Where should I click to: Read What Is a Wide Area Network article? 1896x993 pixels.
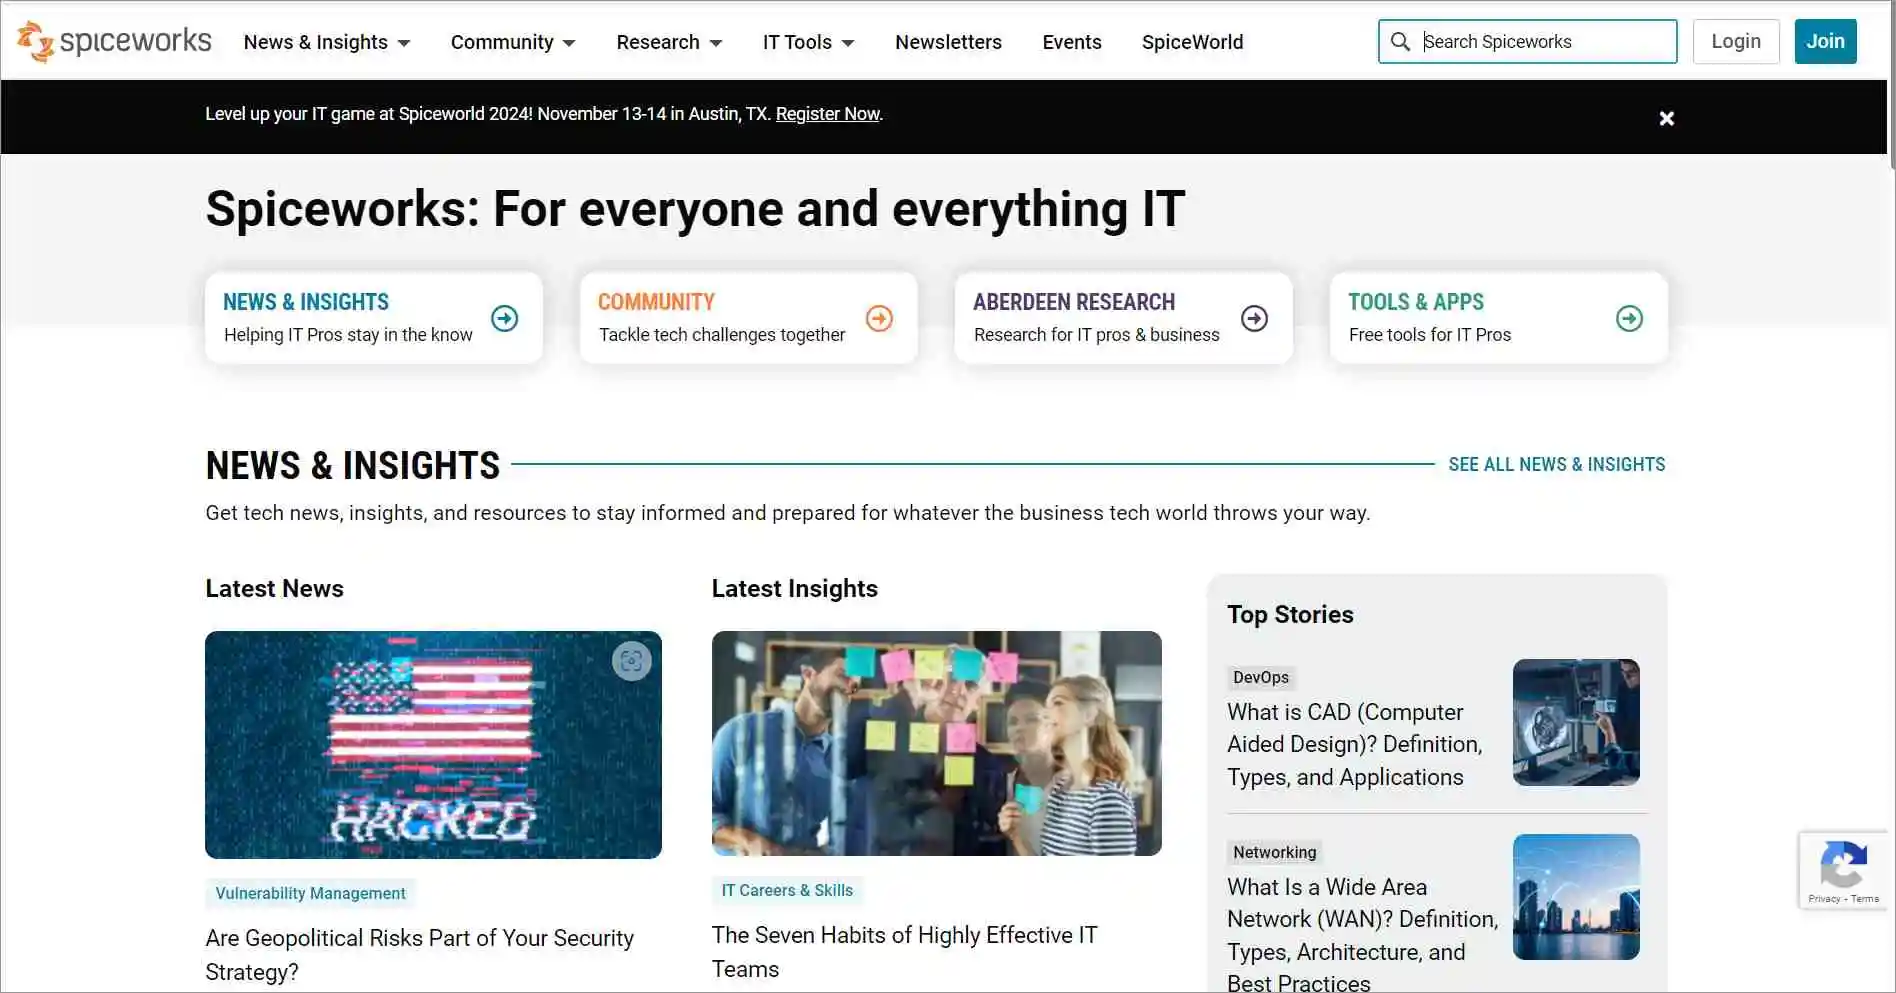point(1362,934)
